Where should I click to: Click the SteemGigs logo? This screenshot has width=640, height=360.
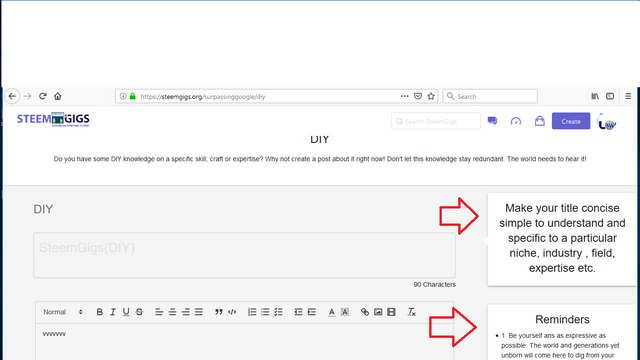coord(53,120)
